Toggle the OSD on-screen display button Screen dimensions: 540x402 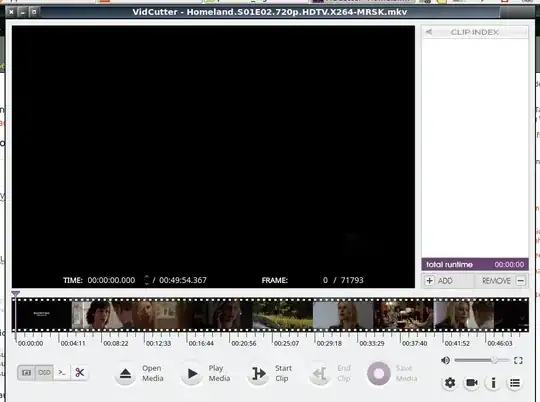pyautogui.click(x=44, y=373)
